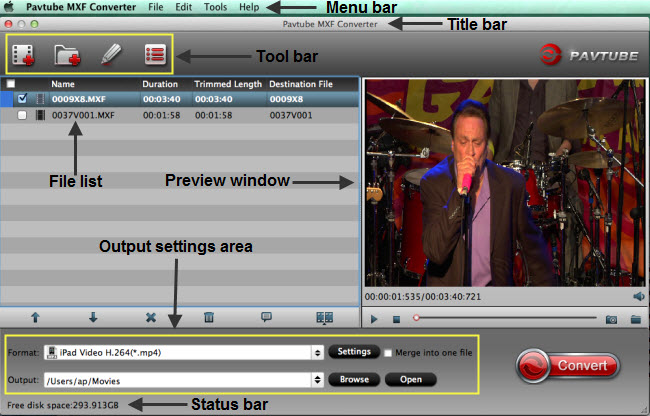Open the Apple menu
Screen dimensions: 650x416
[9, 7]
